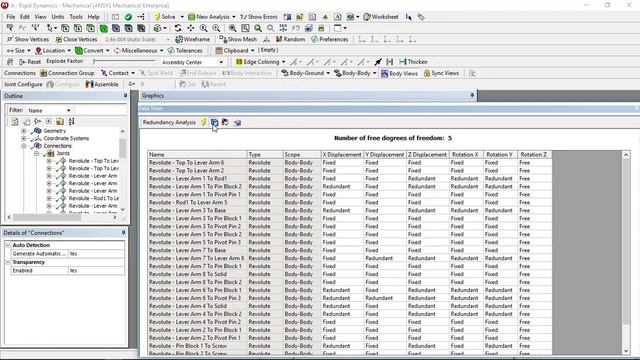Viewport: 640px width, 360px height.
Task: Expand the Geometry tree node
Action: pos(24,131)
